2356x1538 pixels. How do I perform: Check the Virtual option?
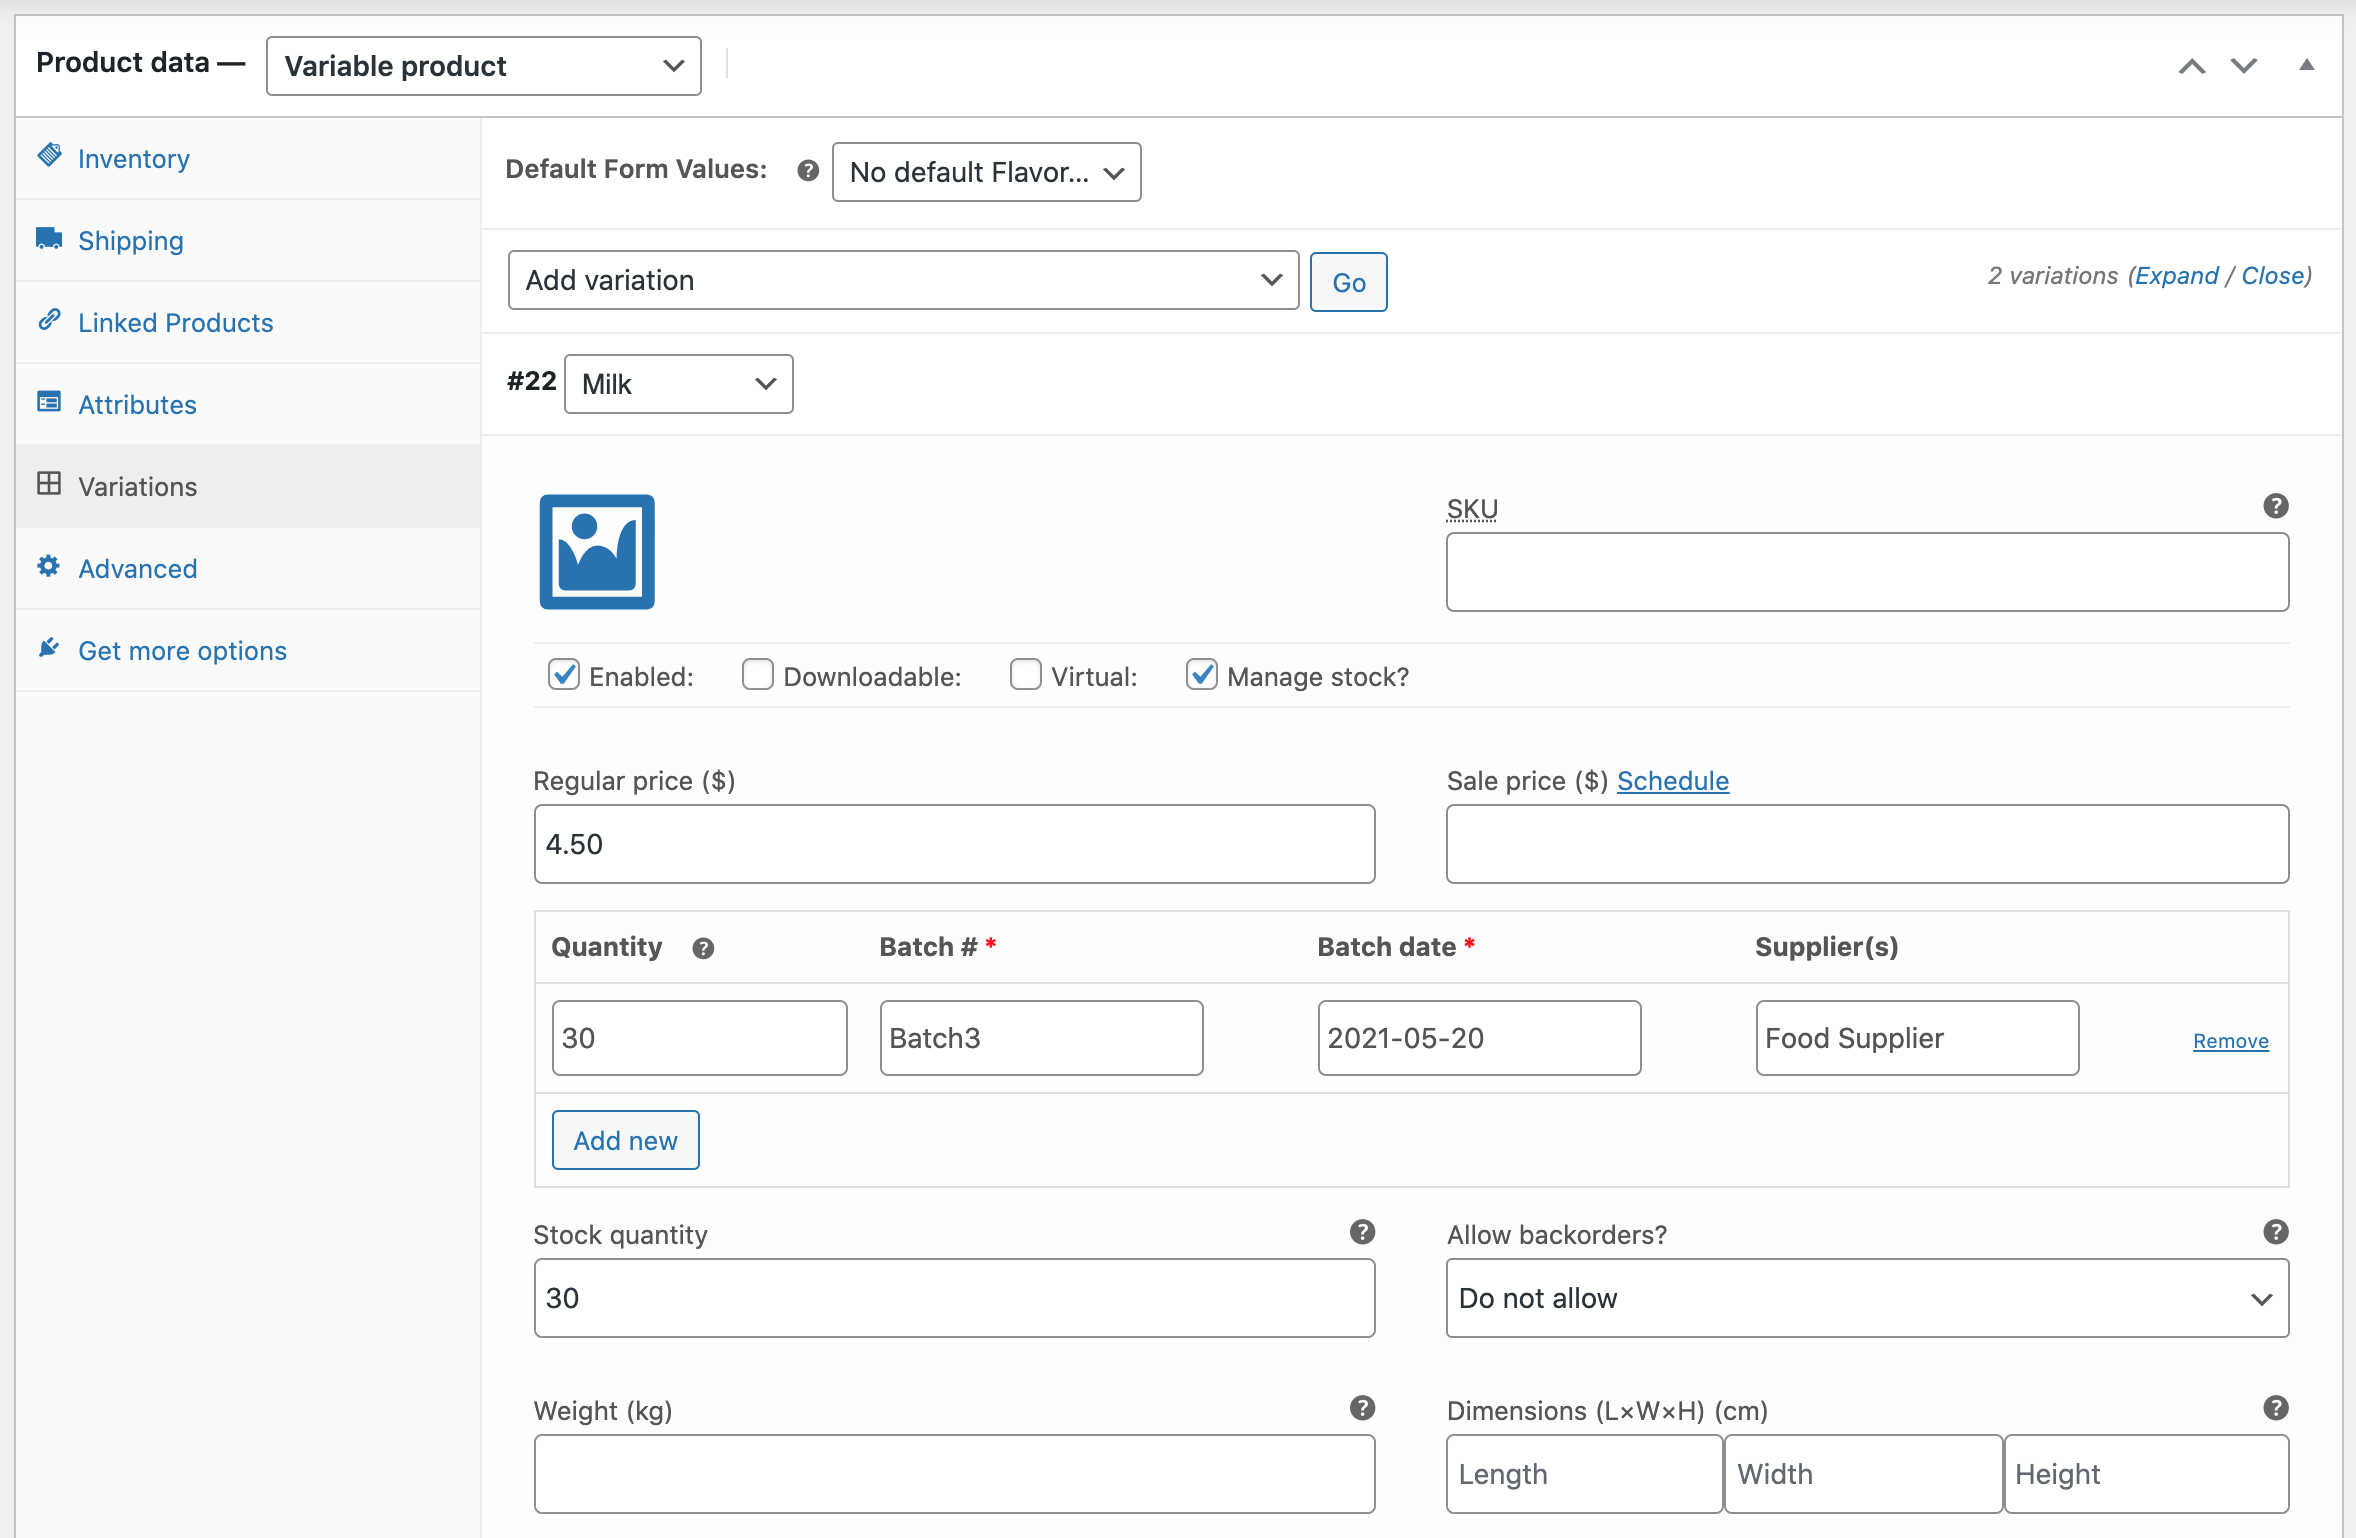coord(1026,675)
